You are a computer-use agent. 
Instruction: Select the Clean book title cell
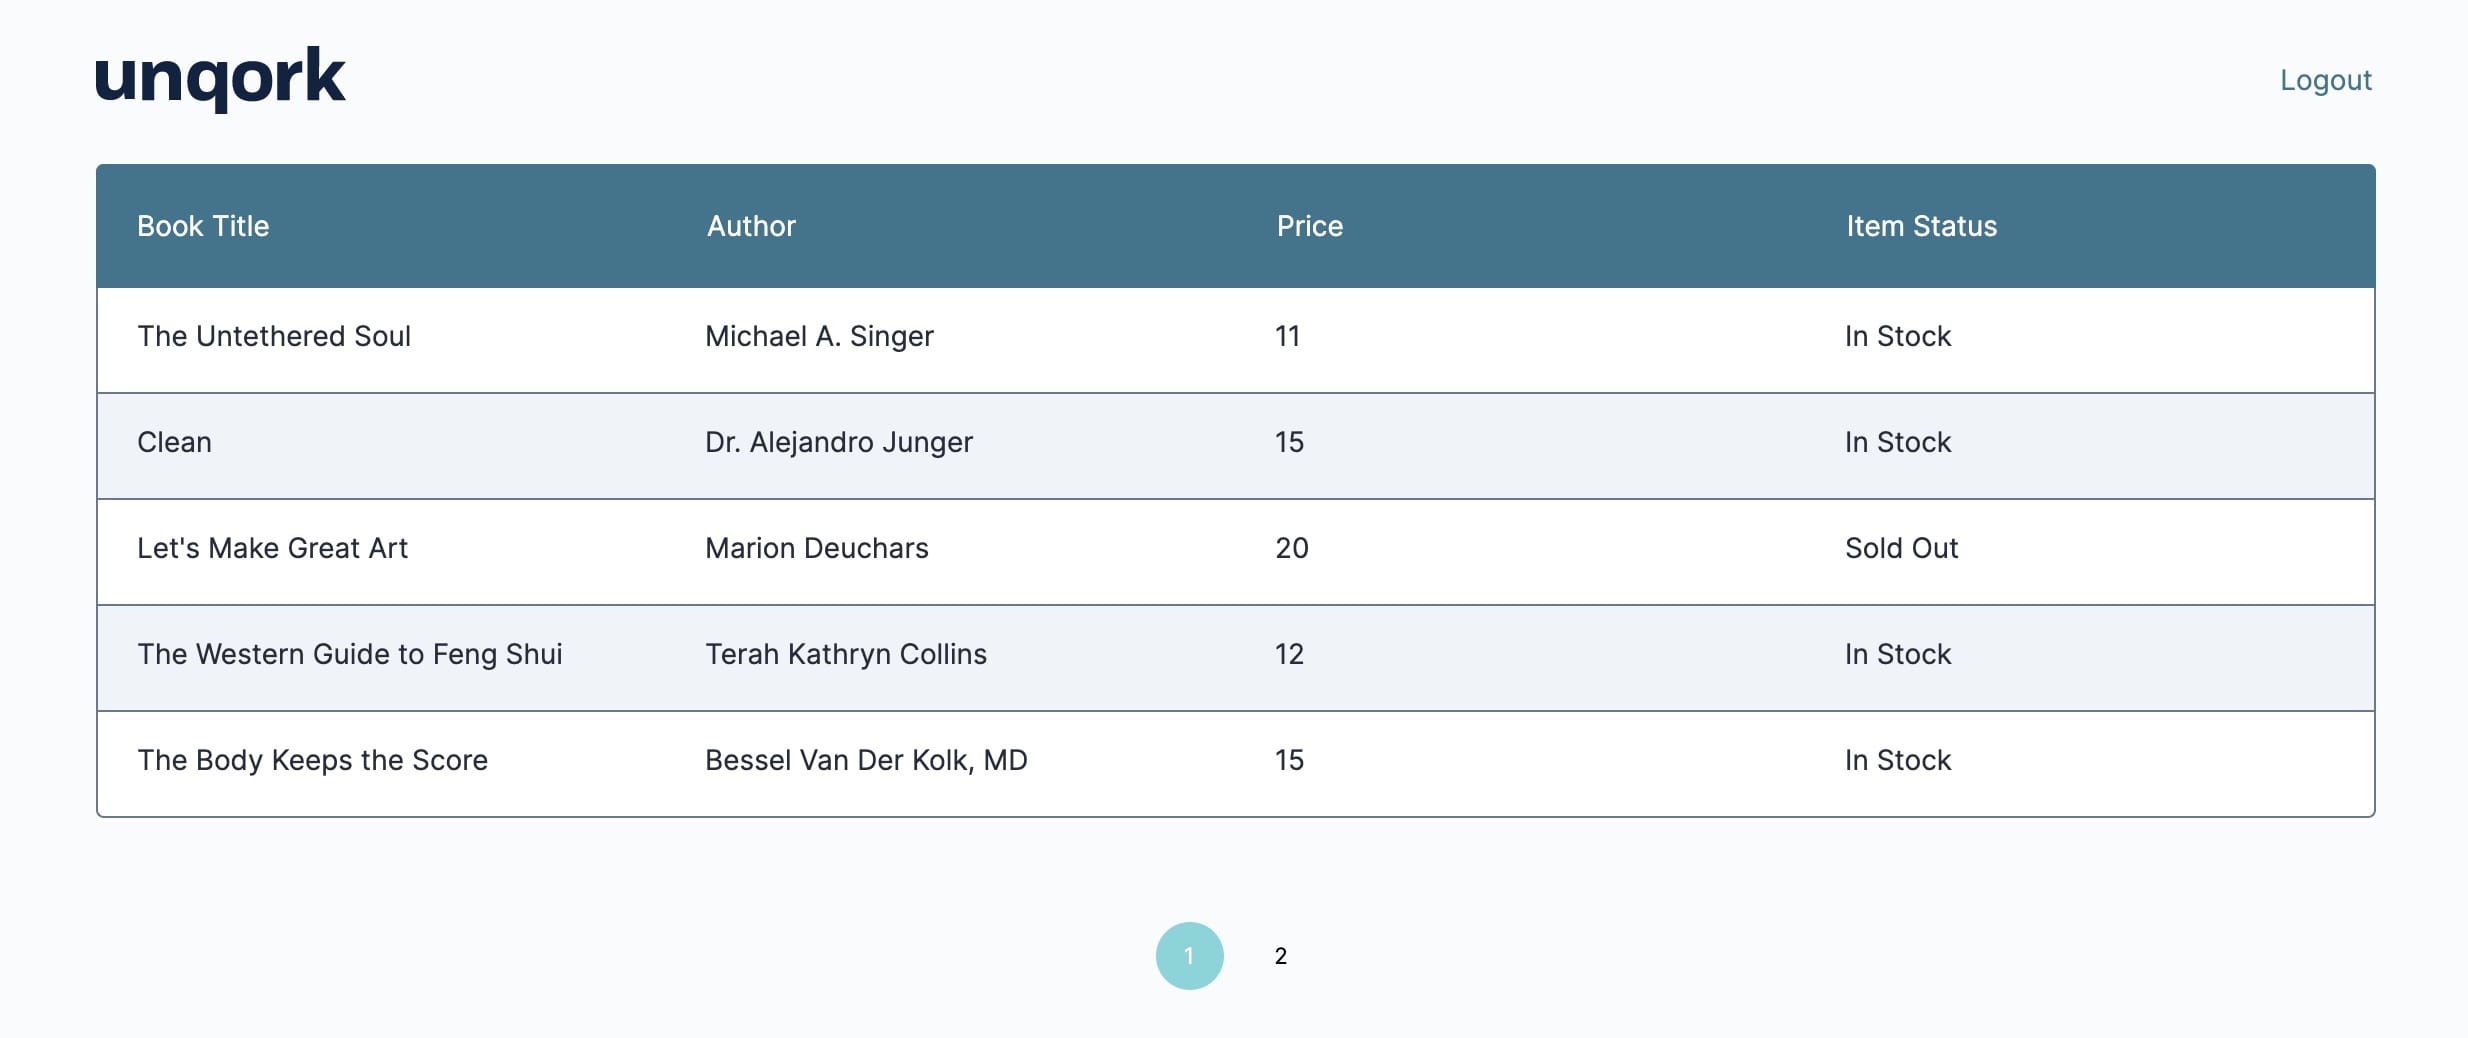[174, 442]
